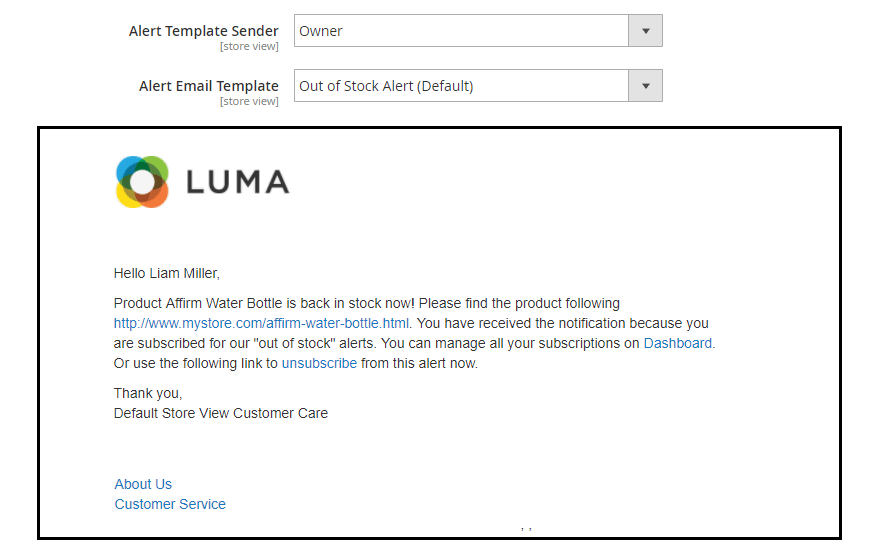Viewport: 878px width, 558px height.
Task: Open the Alert Template Sender dropdown arrow
Action: [646, 31]
